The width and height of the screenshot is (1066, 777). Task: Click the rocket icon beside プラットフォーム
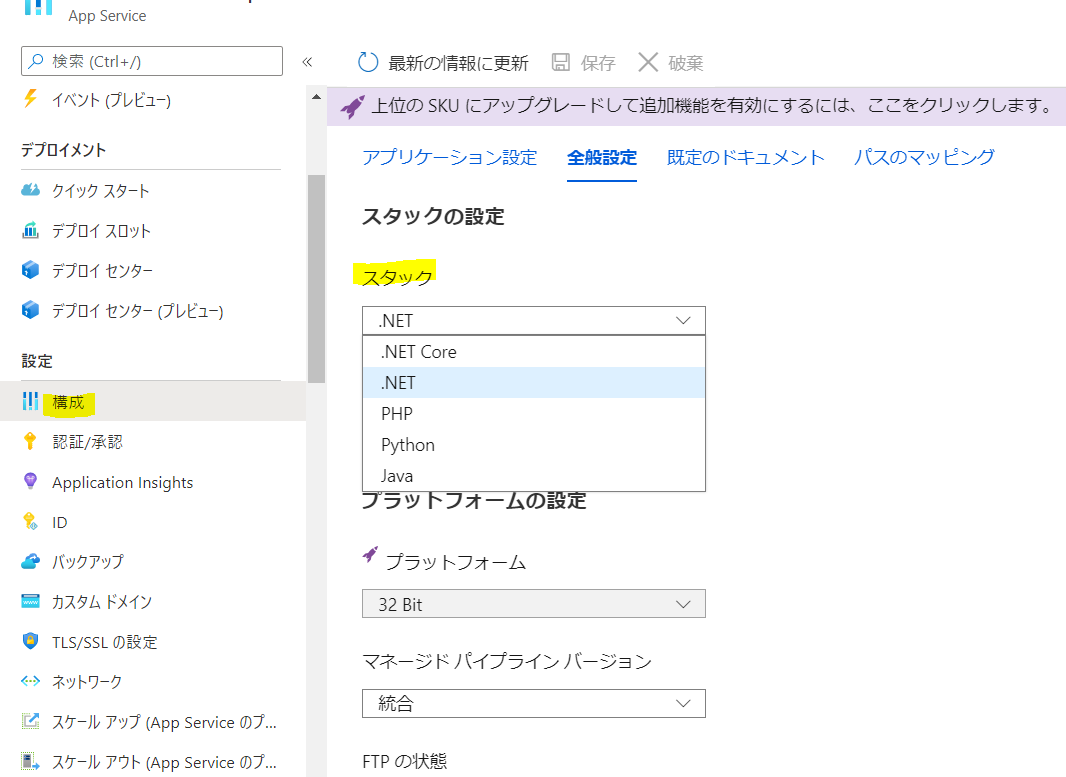[x=370, y=555]
